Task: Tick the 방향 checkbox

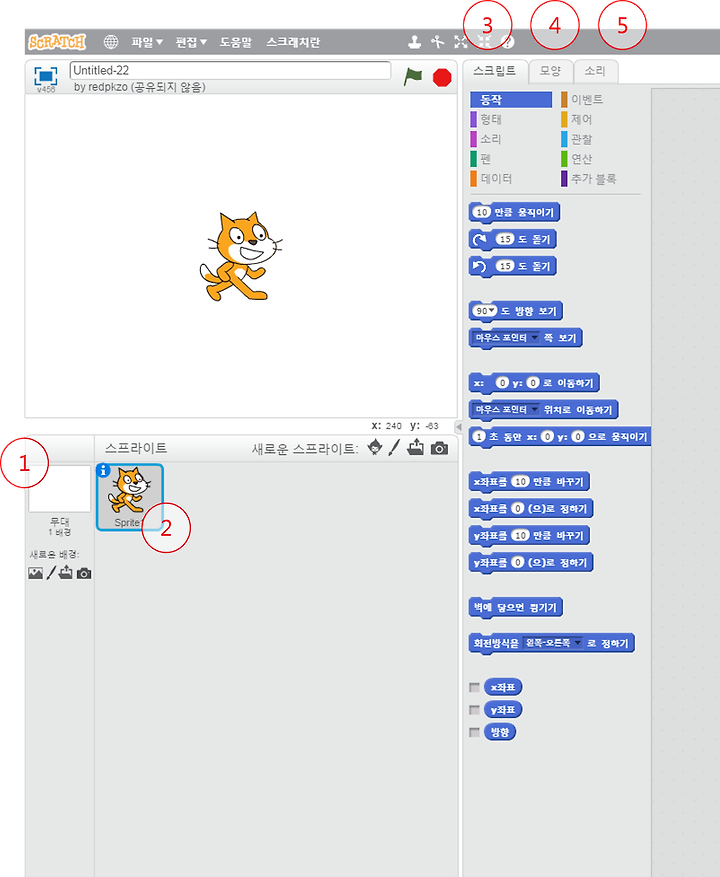Action: [474, 732]
